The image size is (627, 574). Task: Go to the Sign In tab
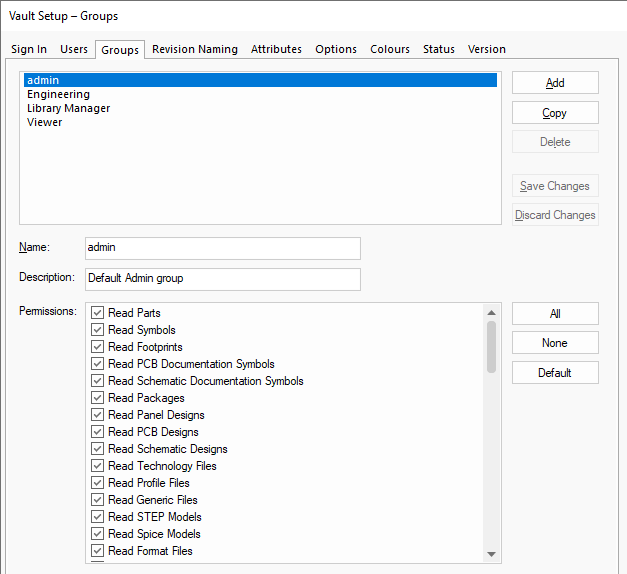pyautogui.click(x=29, y=49)
